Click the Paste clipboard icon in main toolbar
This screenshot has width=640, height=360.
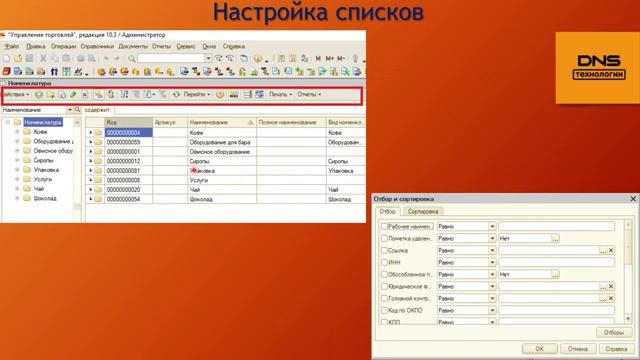coord(66,59)
